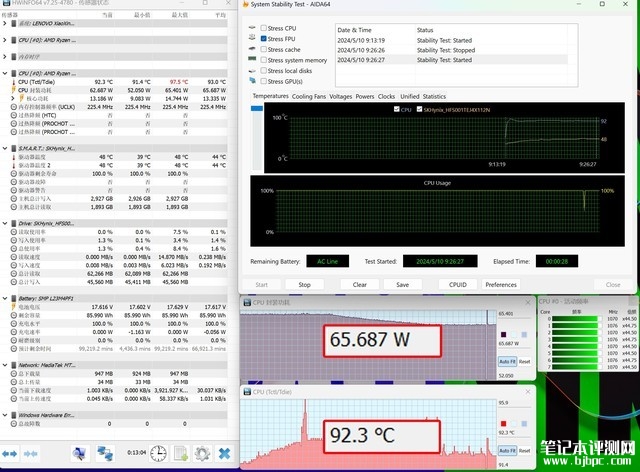Viewport: 640px width, 472px height.
Task: Click thermometer icon of CPU (Tctl/Tdie) row
Action: click(x=14, y=82)
